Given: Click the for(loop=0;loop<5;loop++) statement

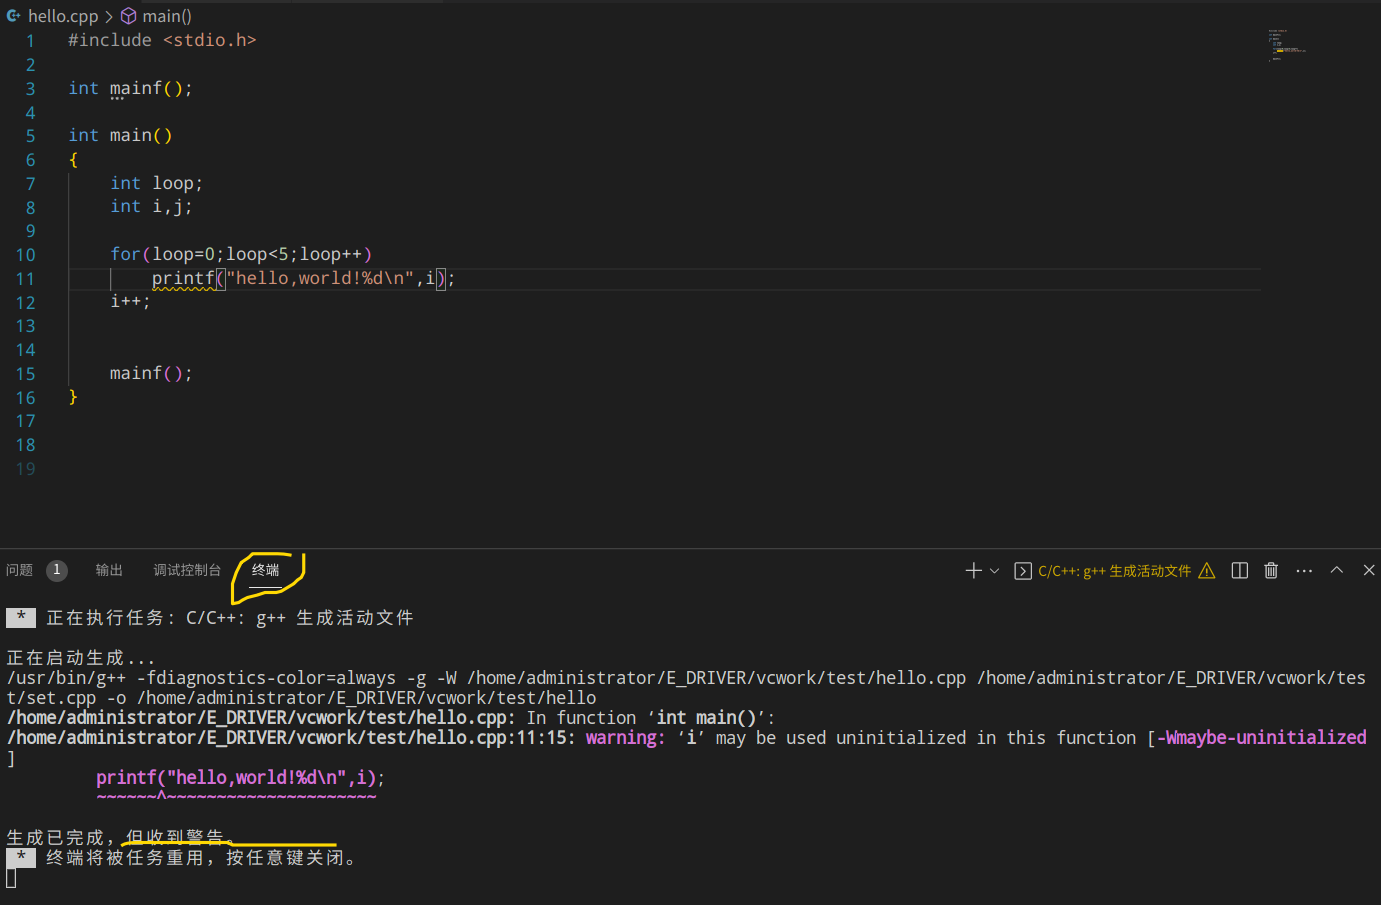Looking at the screenshot, I should coord(241,254).
